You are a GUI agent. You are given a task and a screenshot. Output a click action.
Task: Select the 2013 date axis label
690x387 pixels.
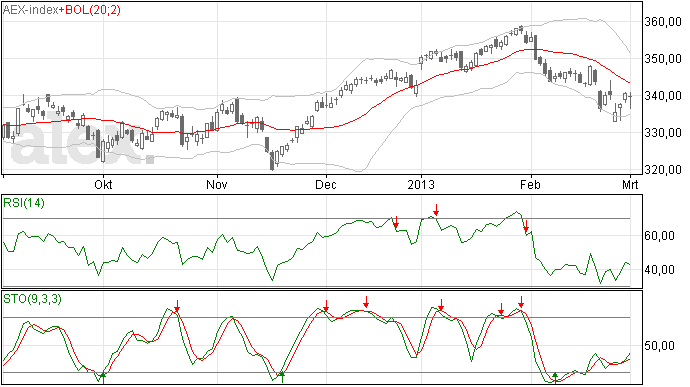click(x=421, y=184)
